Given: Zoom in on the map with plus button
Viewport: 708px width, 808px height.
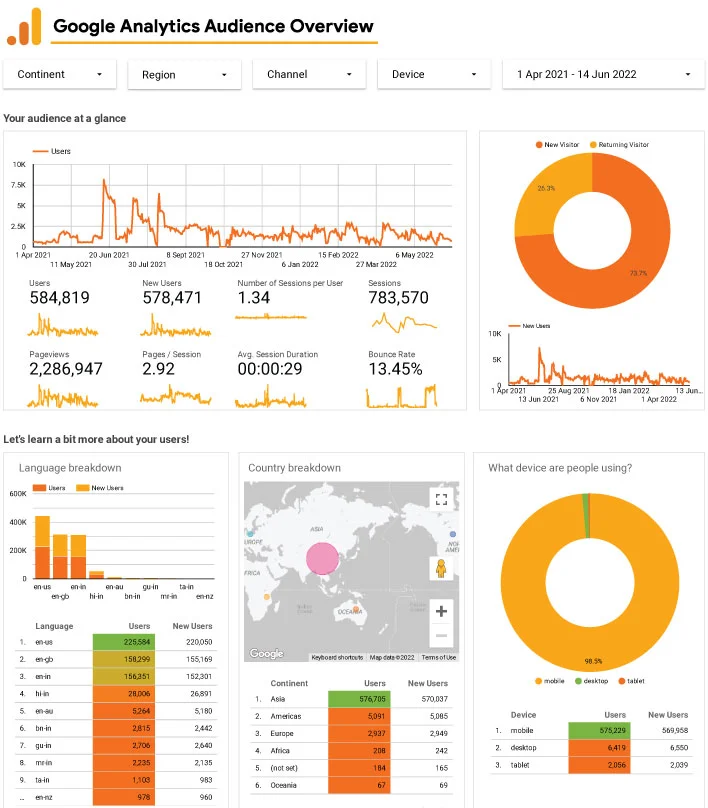Looking at the screenshot, I should (x=441, y=611).
